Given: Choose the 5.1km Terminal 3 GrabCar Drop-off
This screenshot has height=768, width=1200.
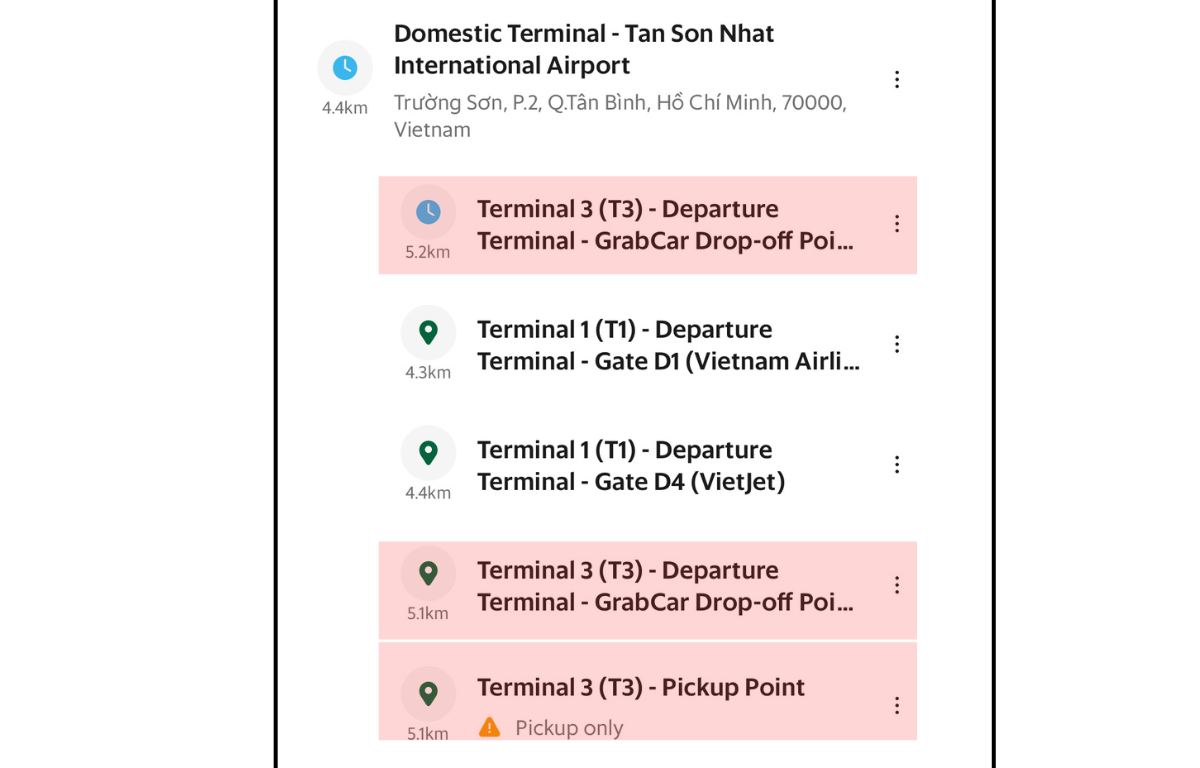Looking at the screenshot, I should tap(665, 586).
